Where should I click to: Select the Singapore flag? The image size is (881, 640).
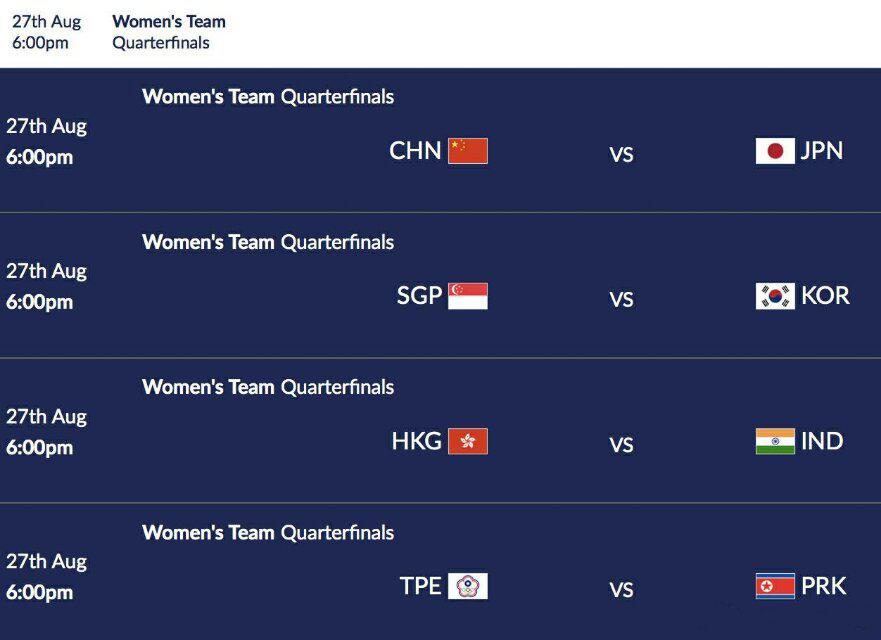(467, 296)
